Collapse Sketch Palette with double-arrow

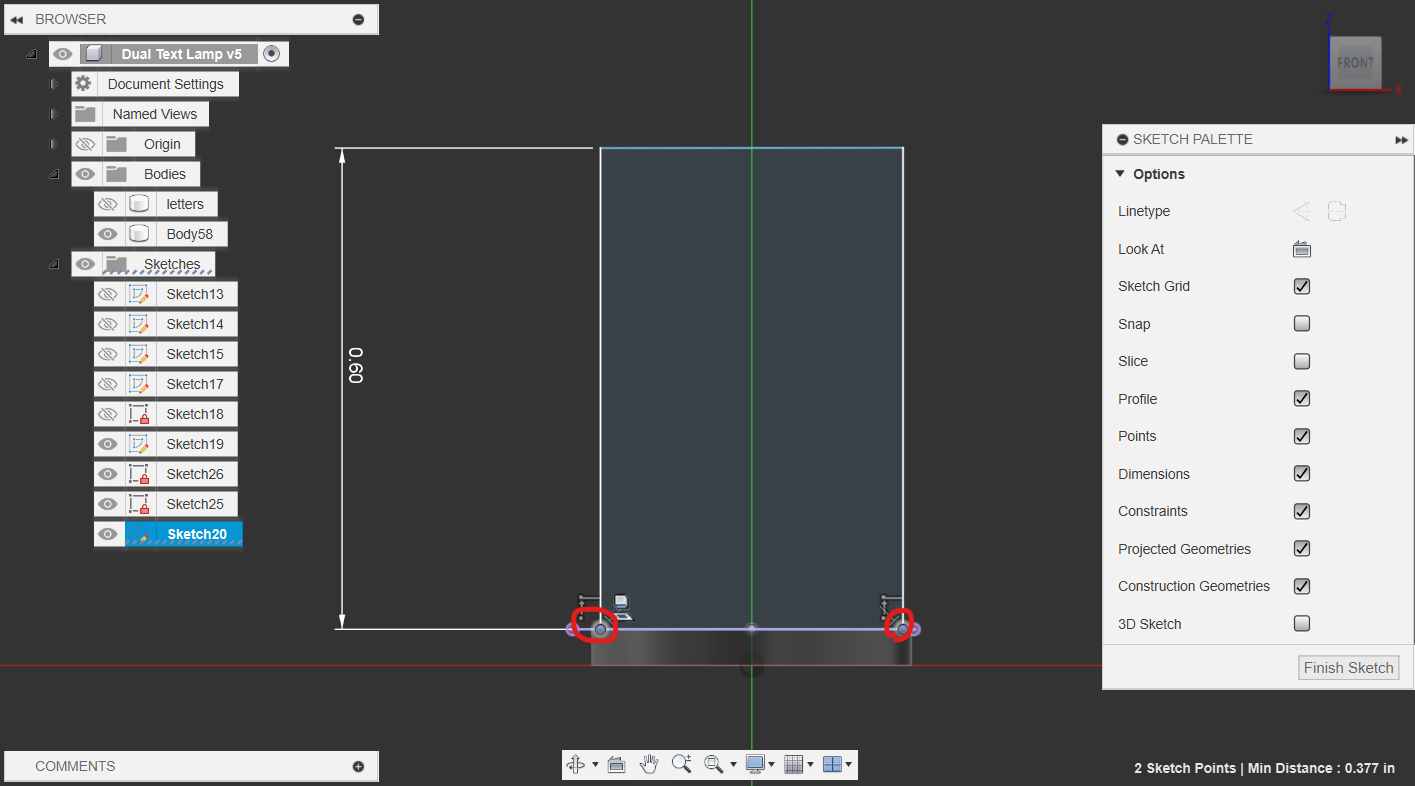tap(1401, 140)
